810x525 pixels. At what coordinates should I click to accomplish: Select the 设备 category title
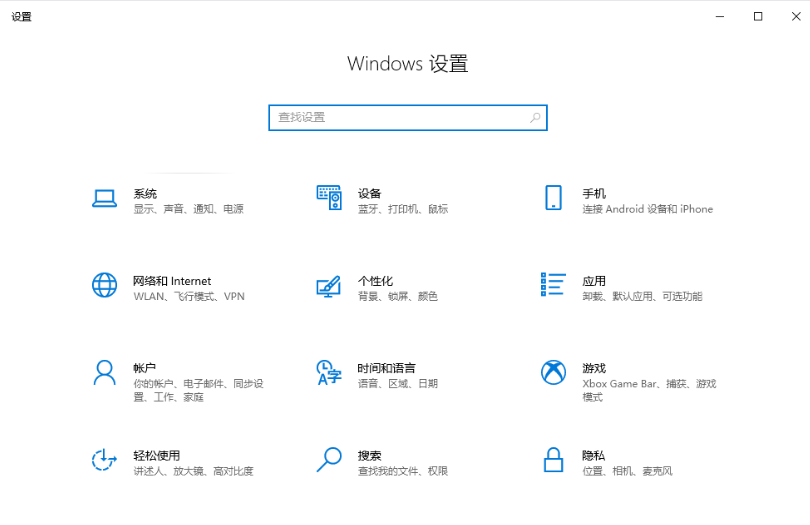pyautogui.click(x=369, y=194)
